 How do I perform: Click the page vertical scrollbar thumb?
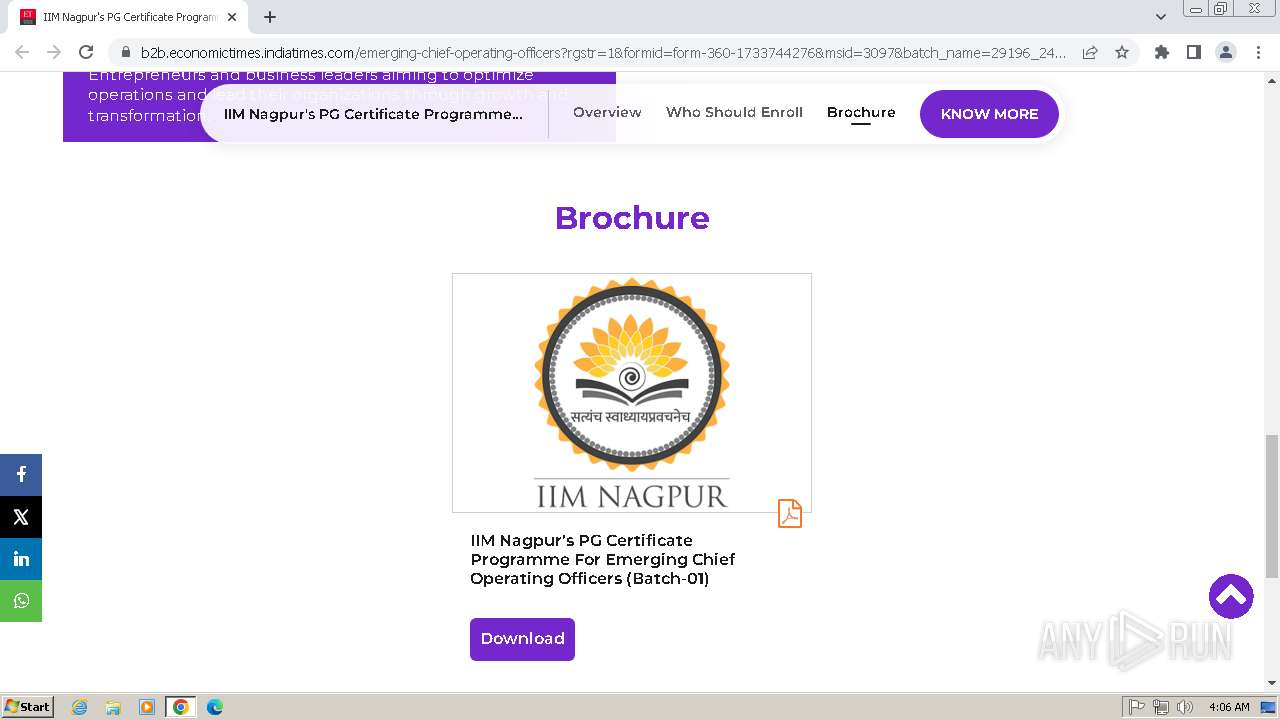click(1272, 506)
